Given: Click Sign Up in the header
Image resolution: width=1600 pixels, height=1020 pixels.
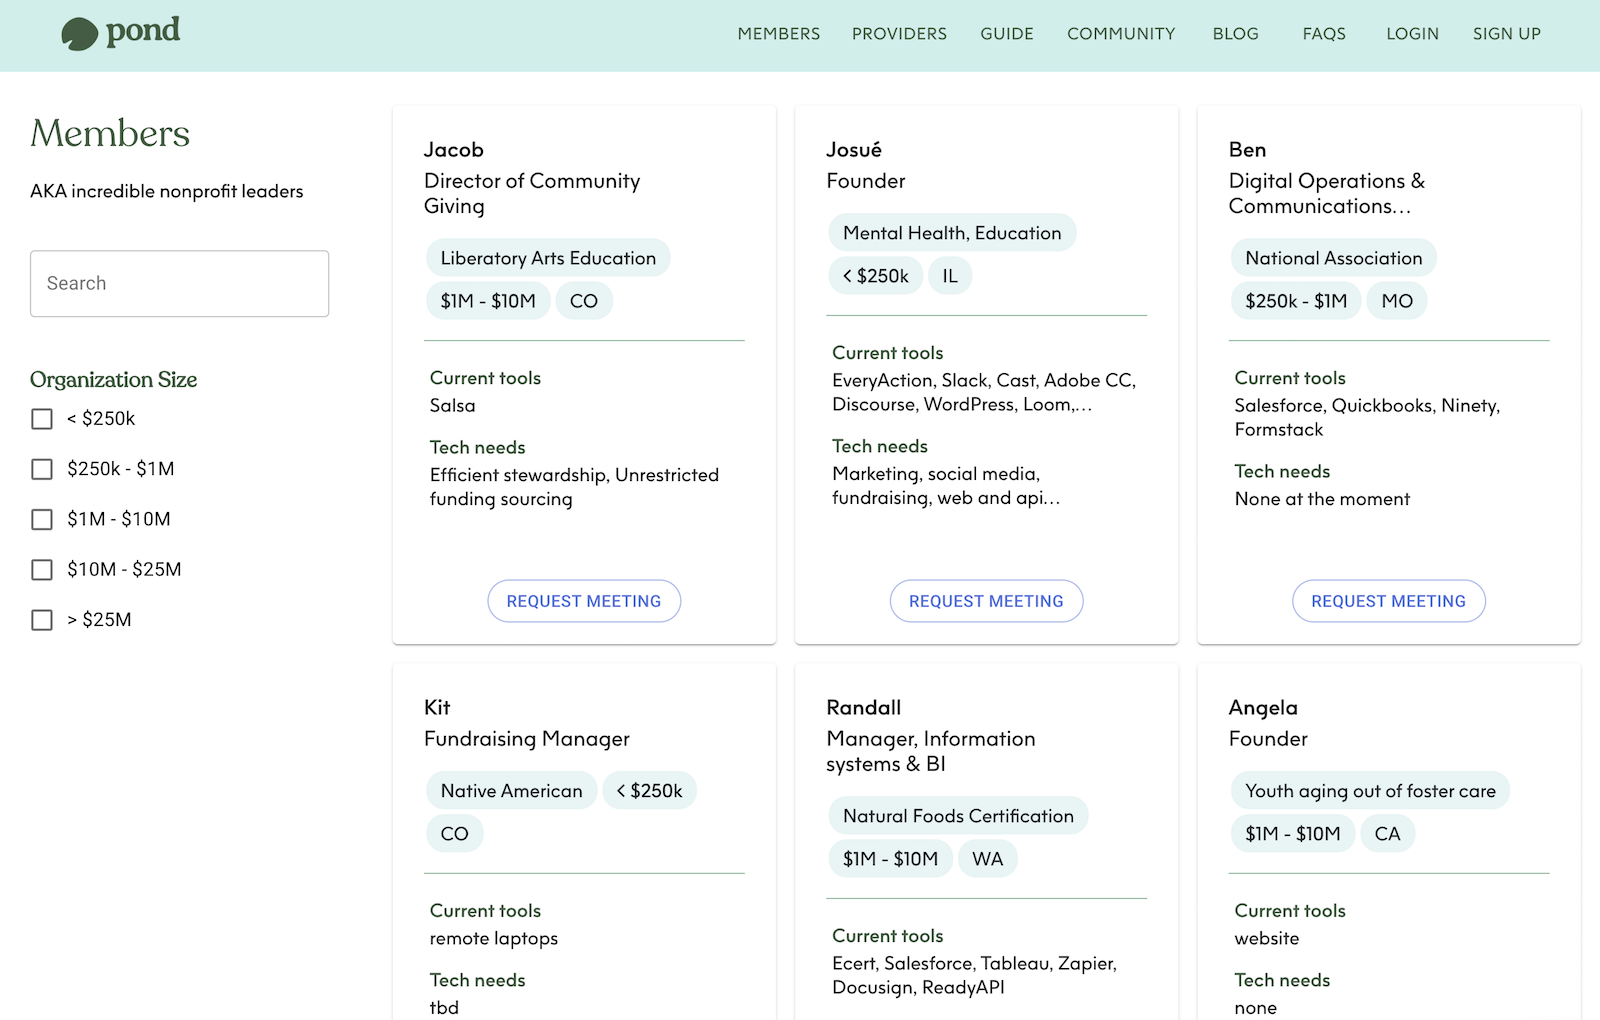Looking at the screenshot, I should point(1506,34).
